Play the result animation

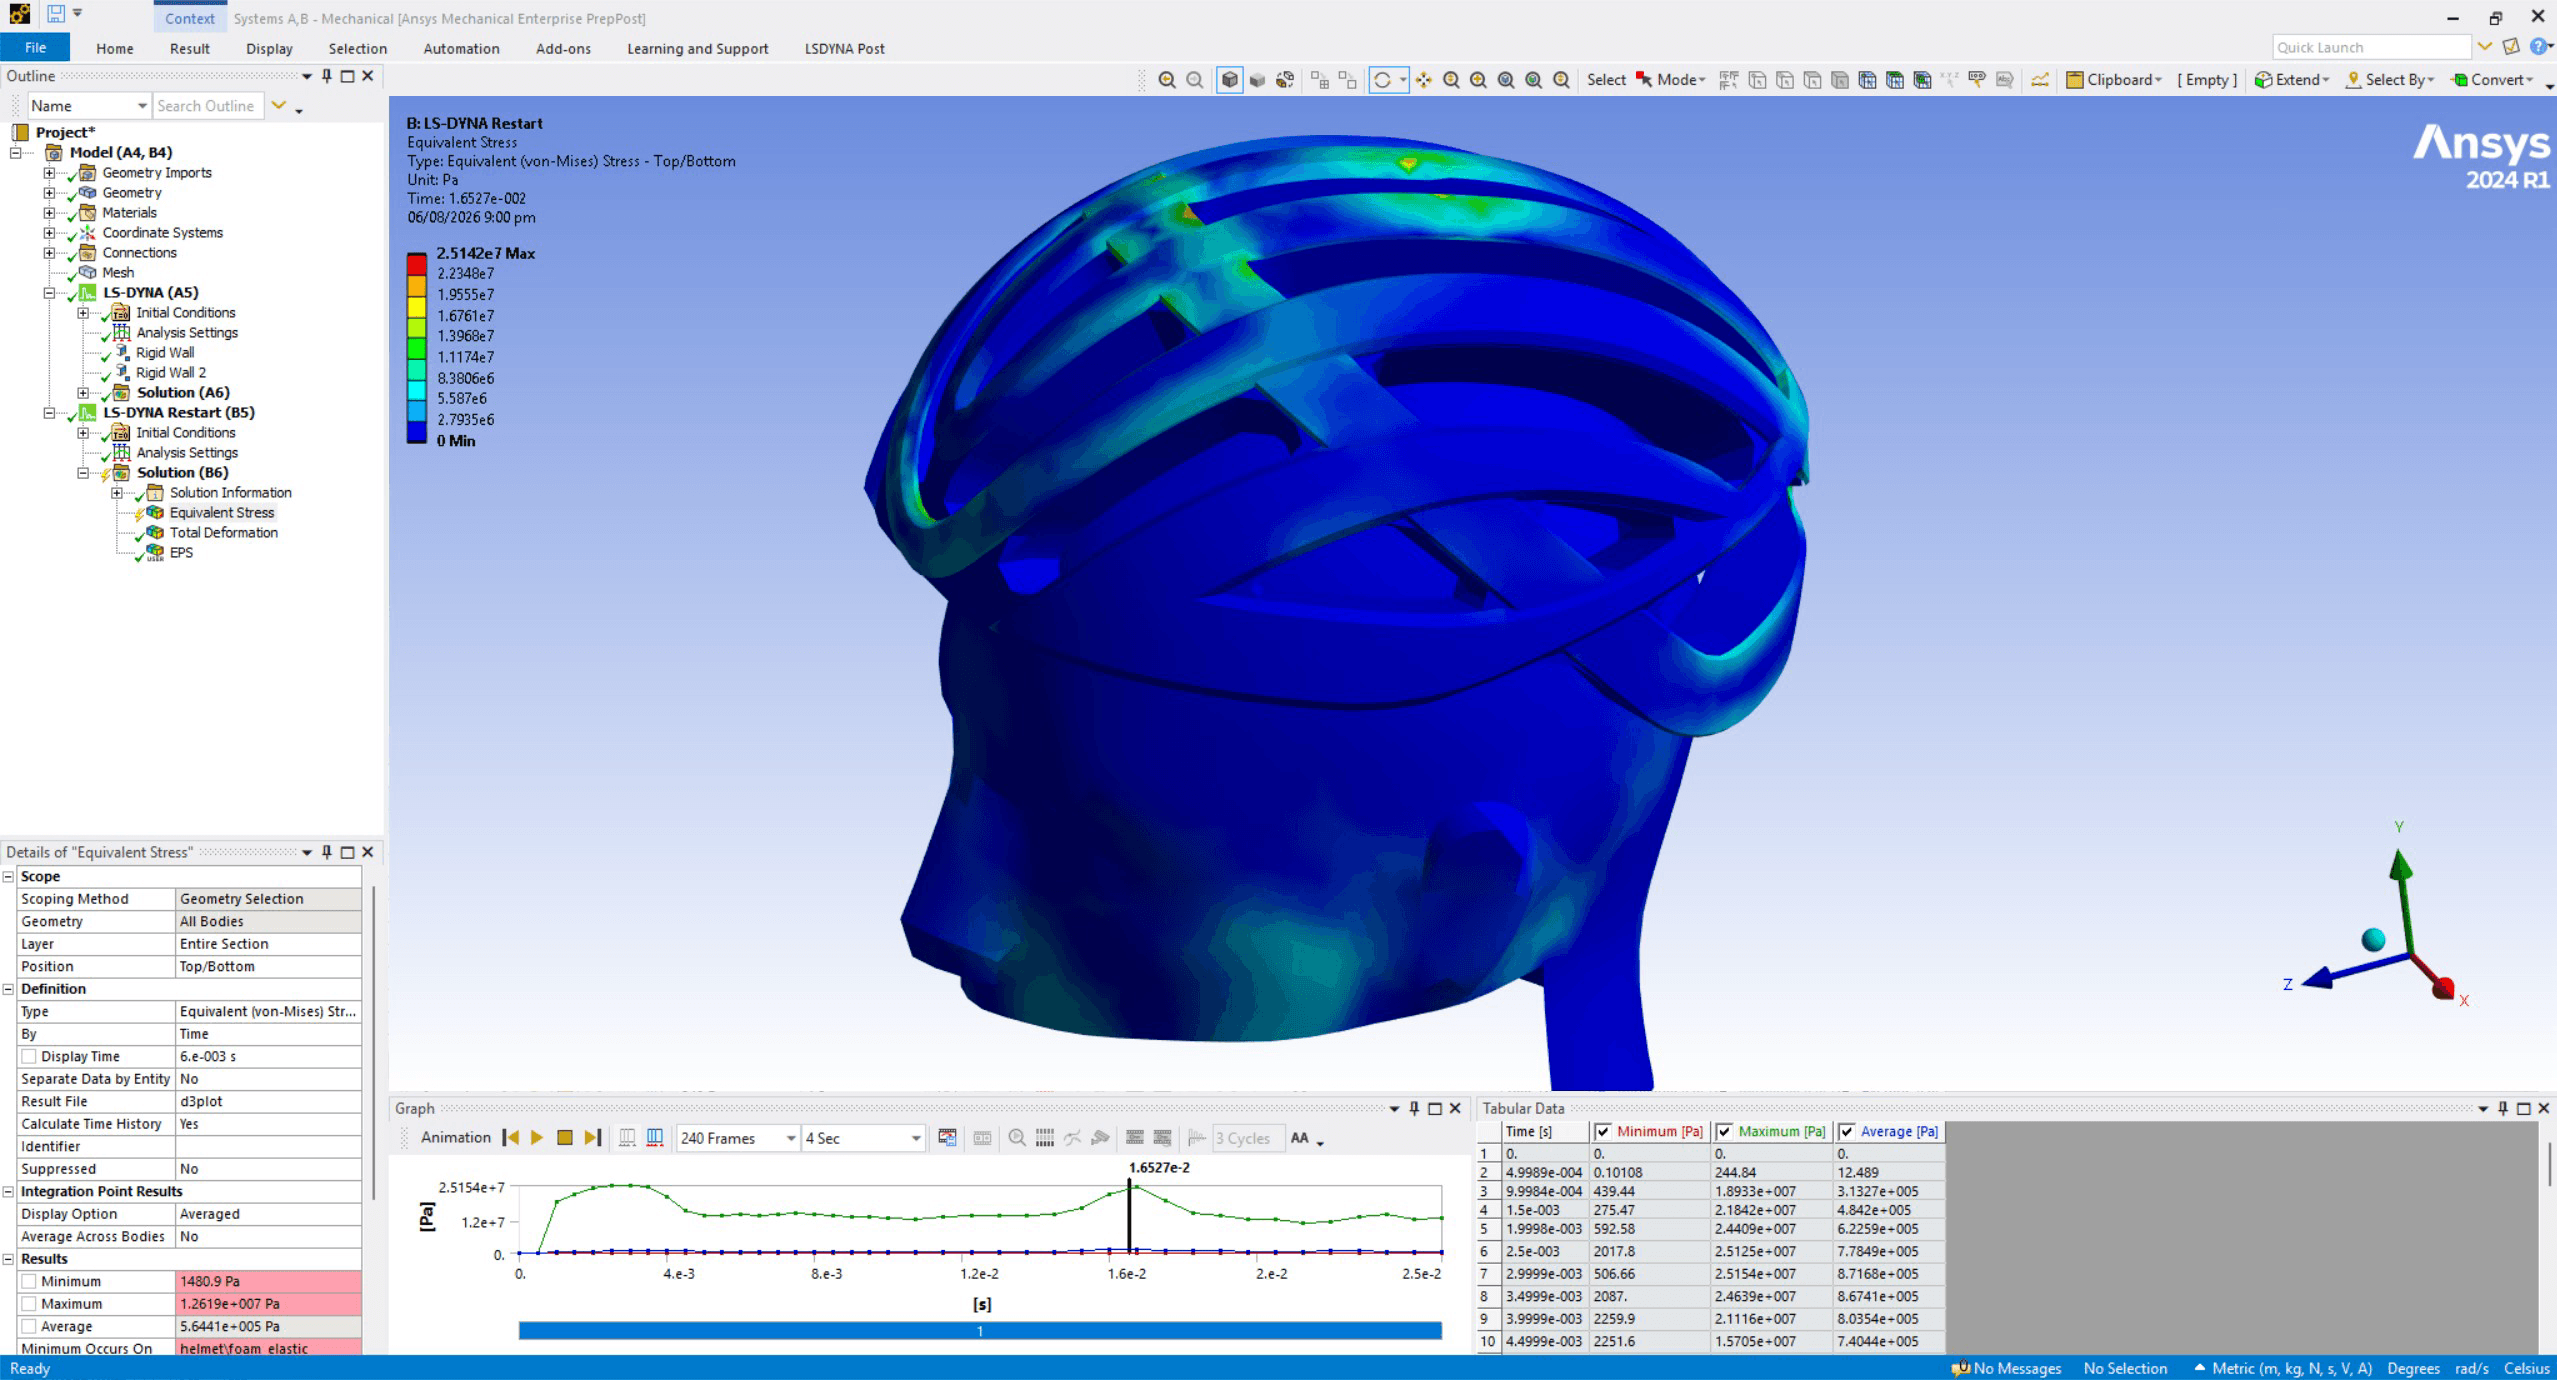coord(537,1138)
